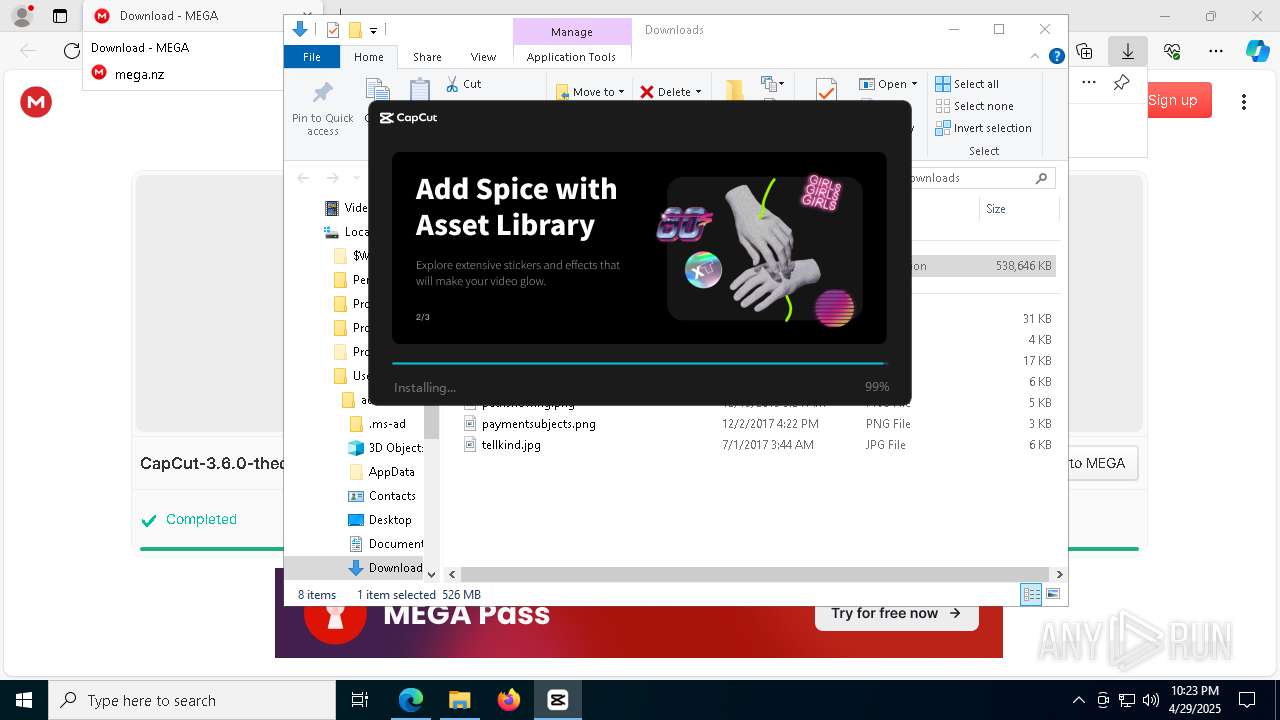The width and height of the screenshot is (1280, 720).
Task: Launch the Copilot icon in Edge
Action: (1257, 51)
